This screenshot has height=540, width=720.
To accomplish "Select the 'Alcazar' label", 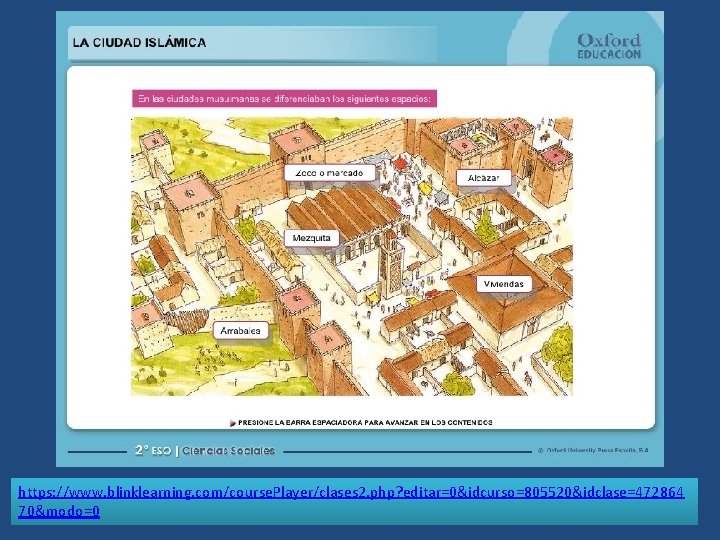I will click(484, 178).
